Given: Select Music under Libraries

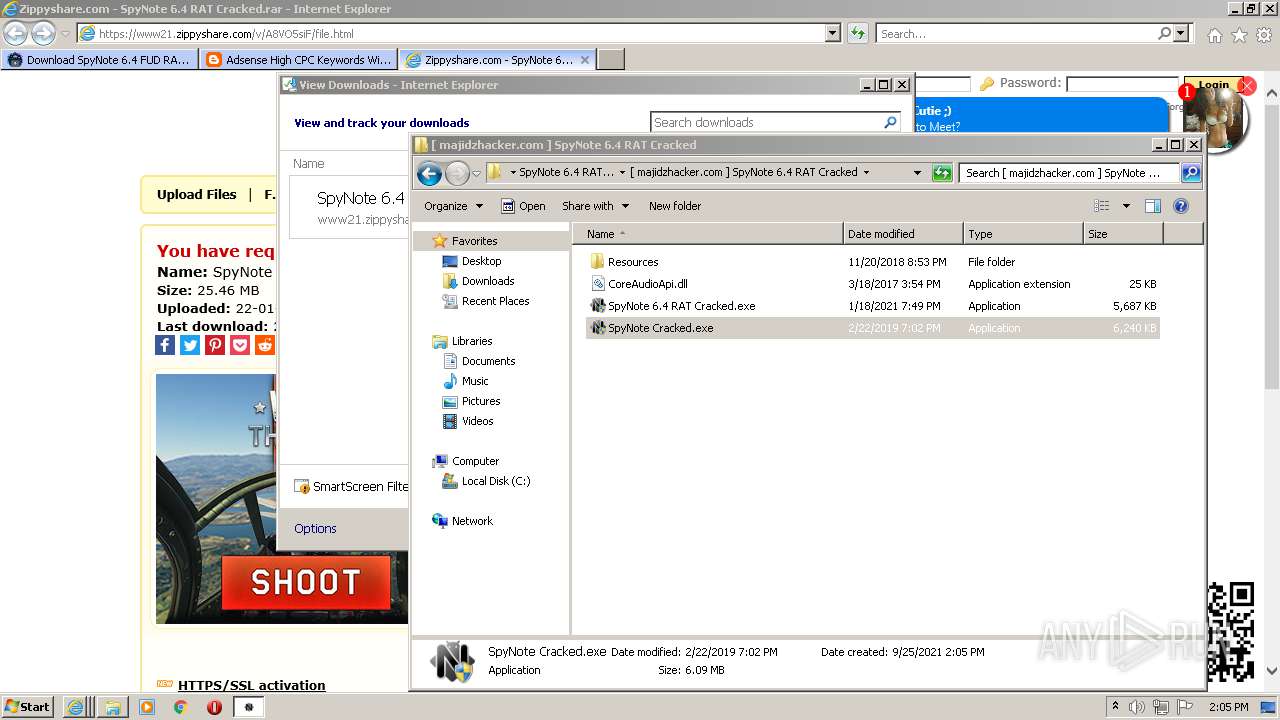Looking at the screenshot, I should [475, 381].
